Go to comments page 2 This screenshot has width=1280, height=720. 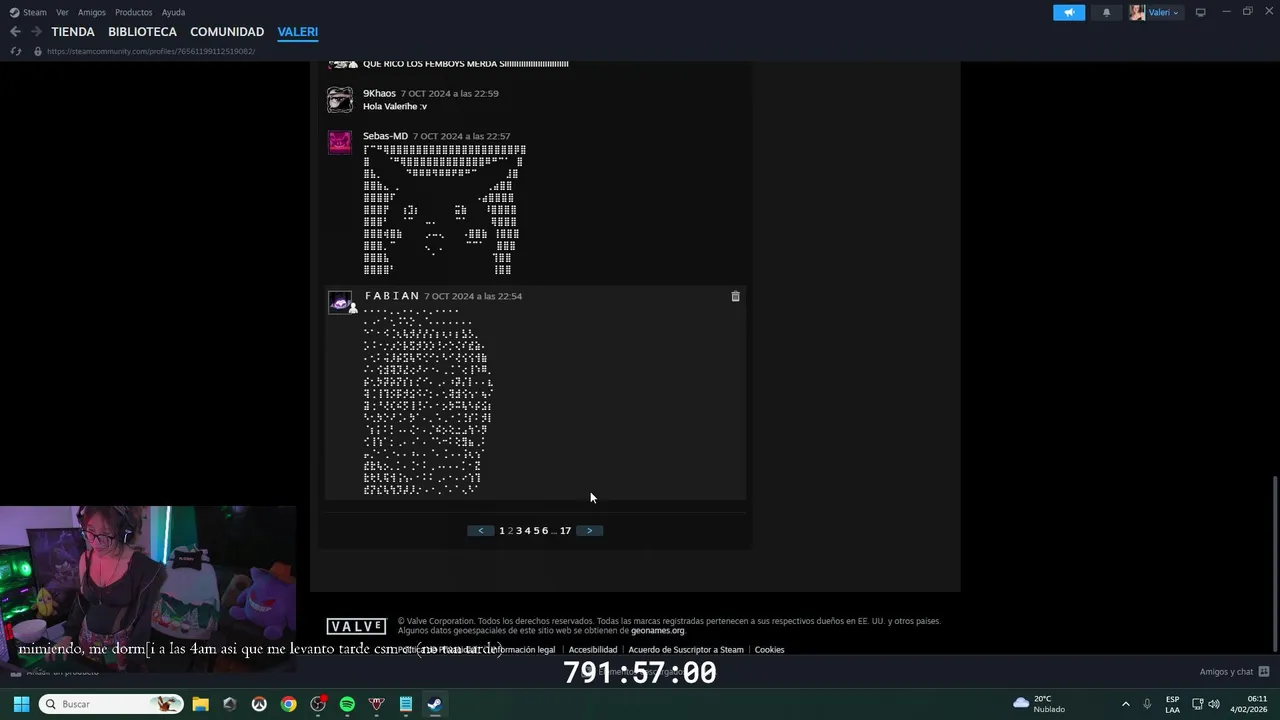point(510,531)
